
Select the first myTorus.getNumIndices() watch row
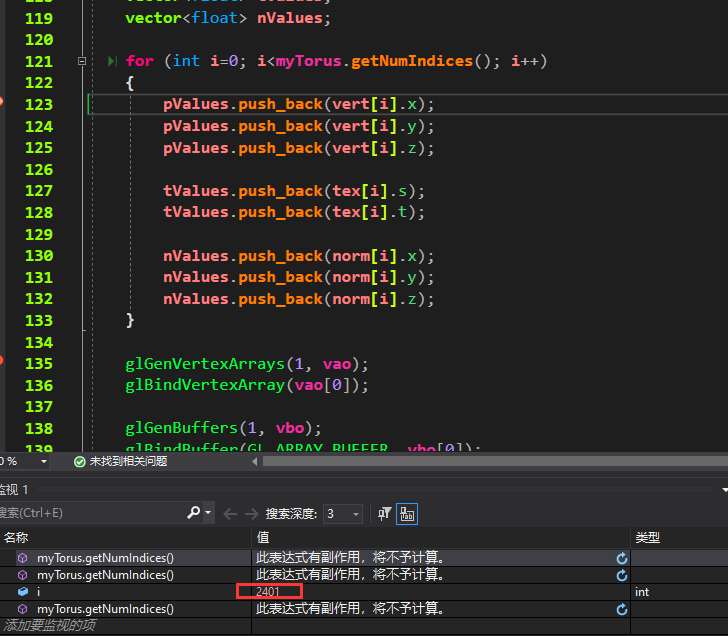pyautogui.click(x=364, y=558)
